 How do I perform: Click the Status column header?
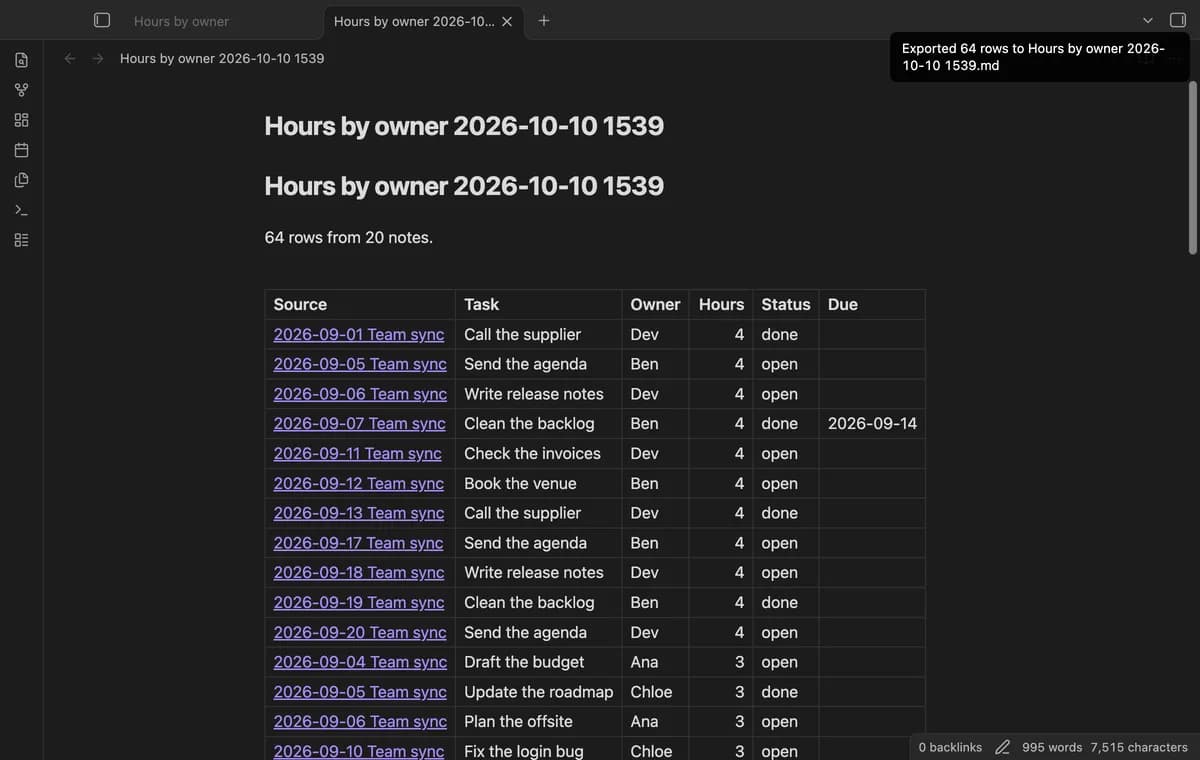click(x=786, y=304)
